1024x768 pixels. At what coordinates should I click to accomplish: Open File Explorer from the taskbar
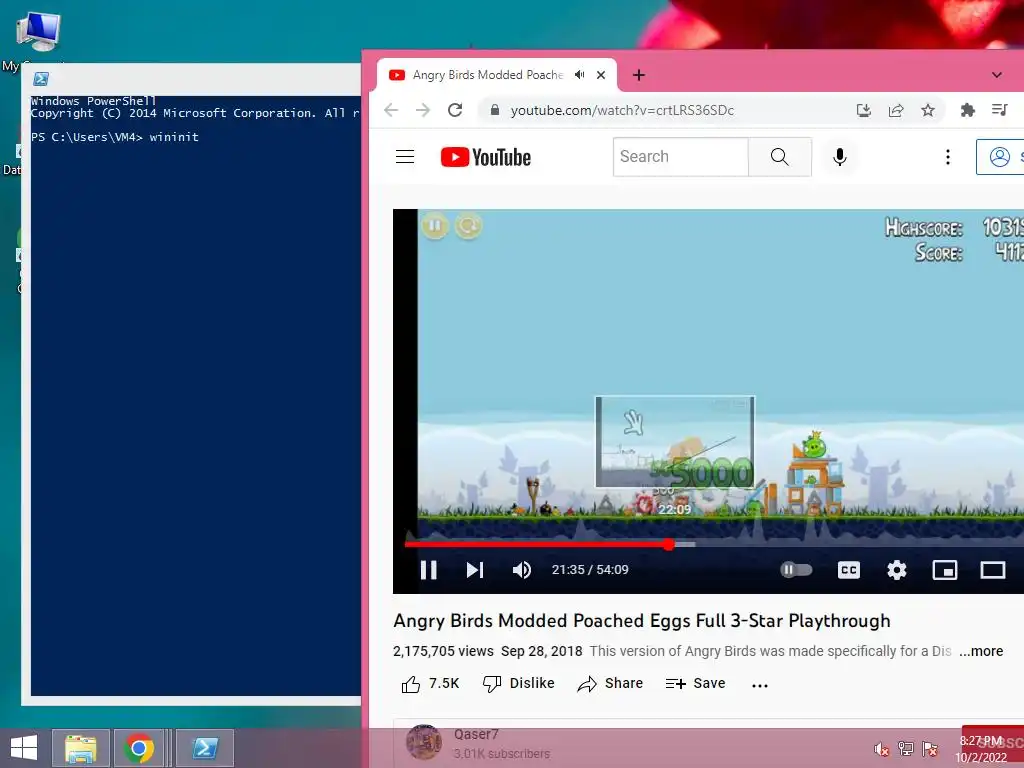pos(80,748)
